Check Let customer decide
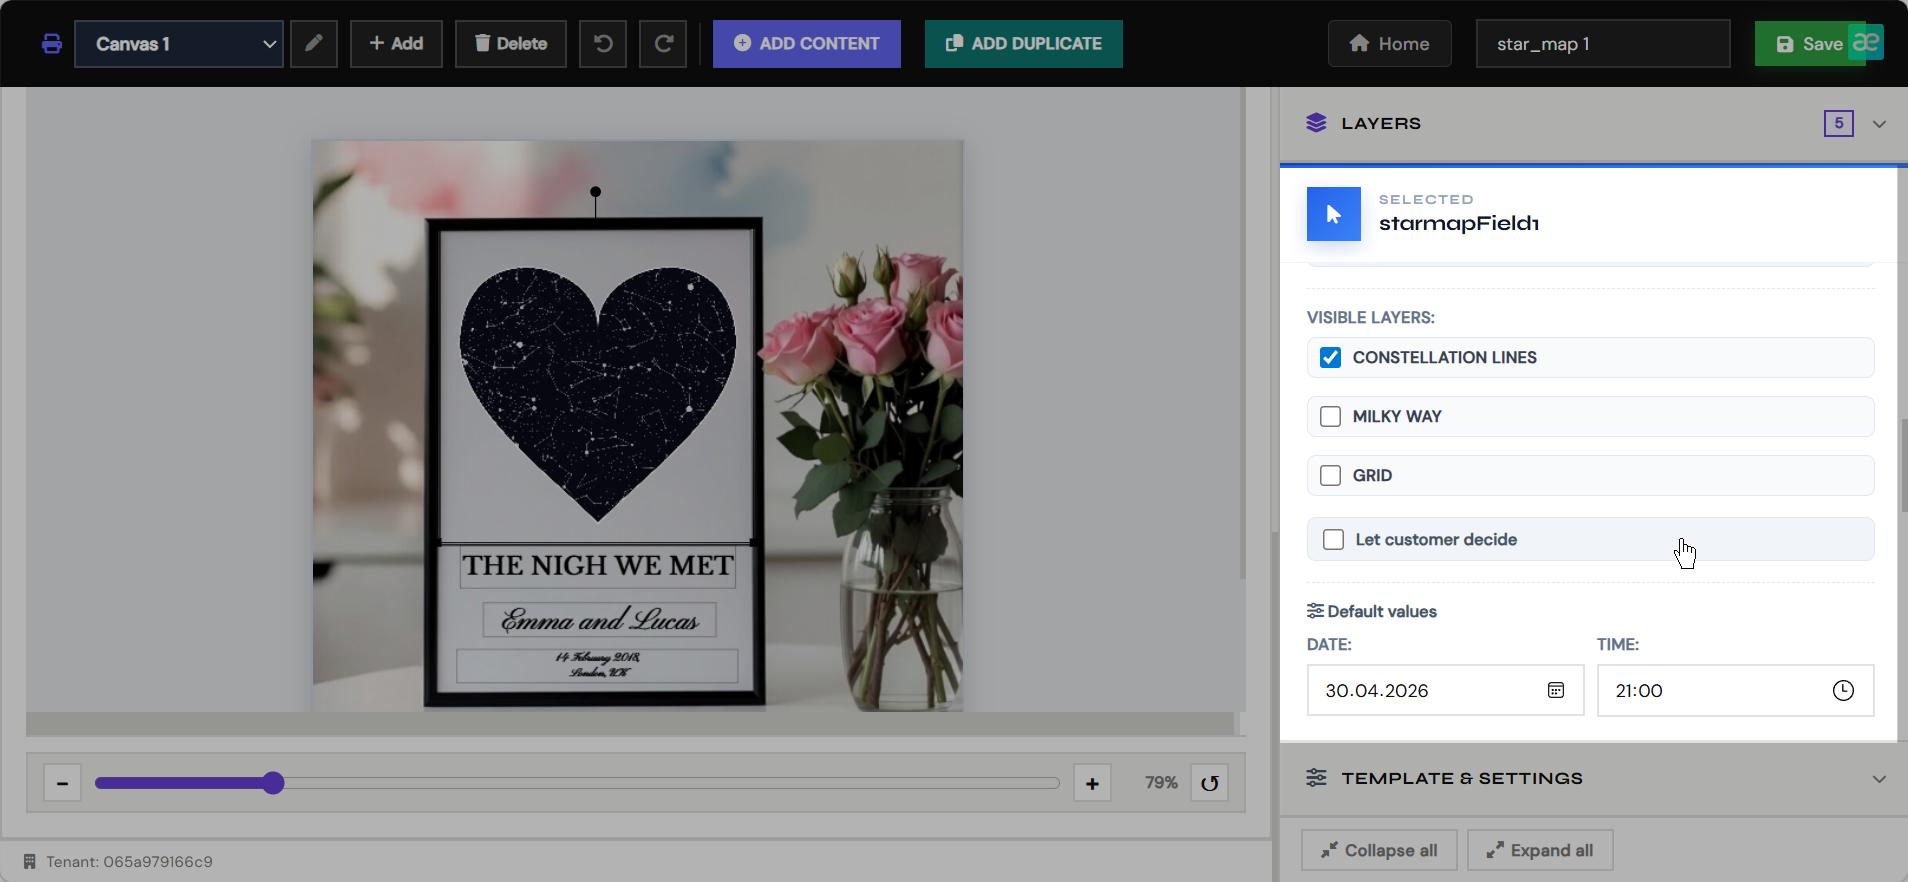The image size is (1908, 882). coord(1334,539)
